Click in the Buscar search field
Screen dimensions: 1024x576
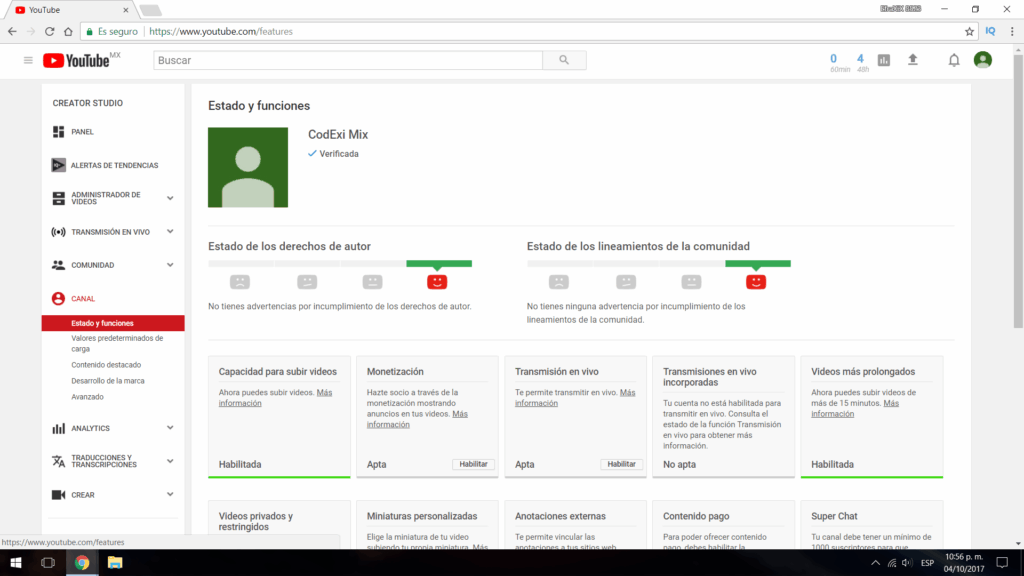pyautogui.click(x=348, y=60)
